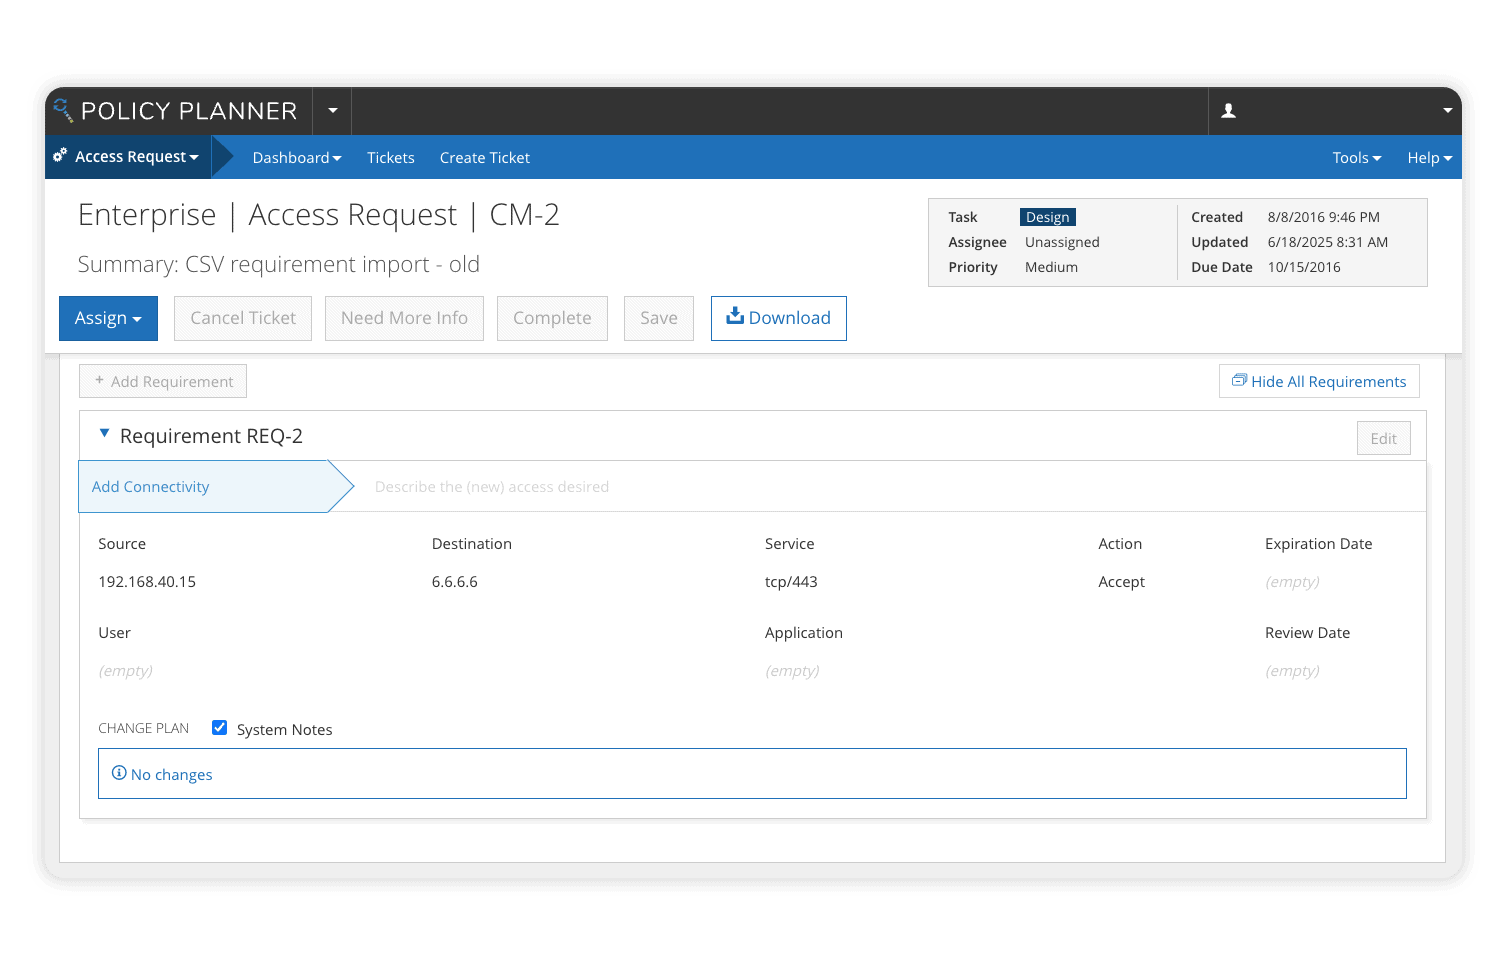The height and width of the screenshot is (968, 1508).
Task: Click the Cancel Ticket button
Action: click(243, 318)
